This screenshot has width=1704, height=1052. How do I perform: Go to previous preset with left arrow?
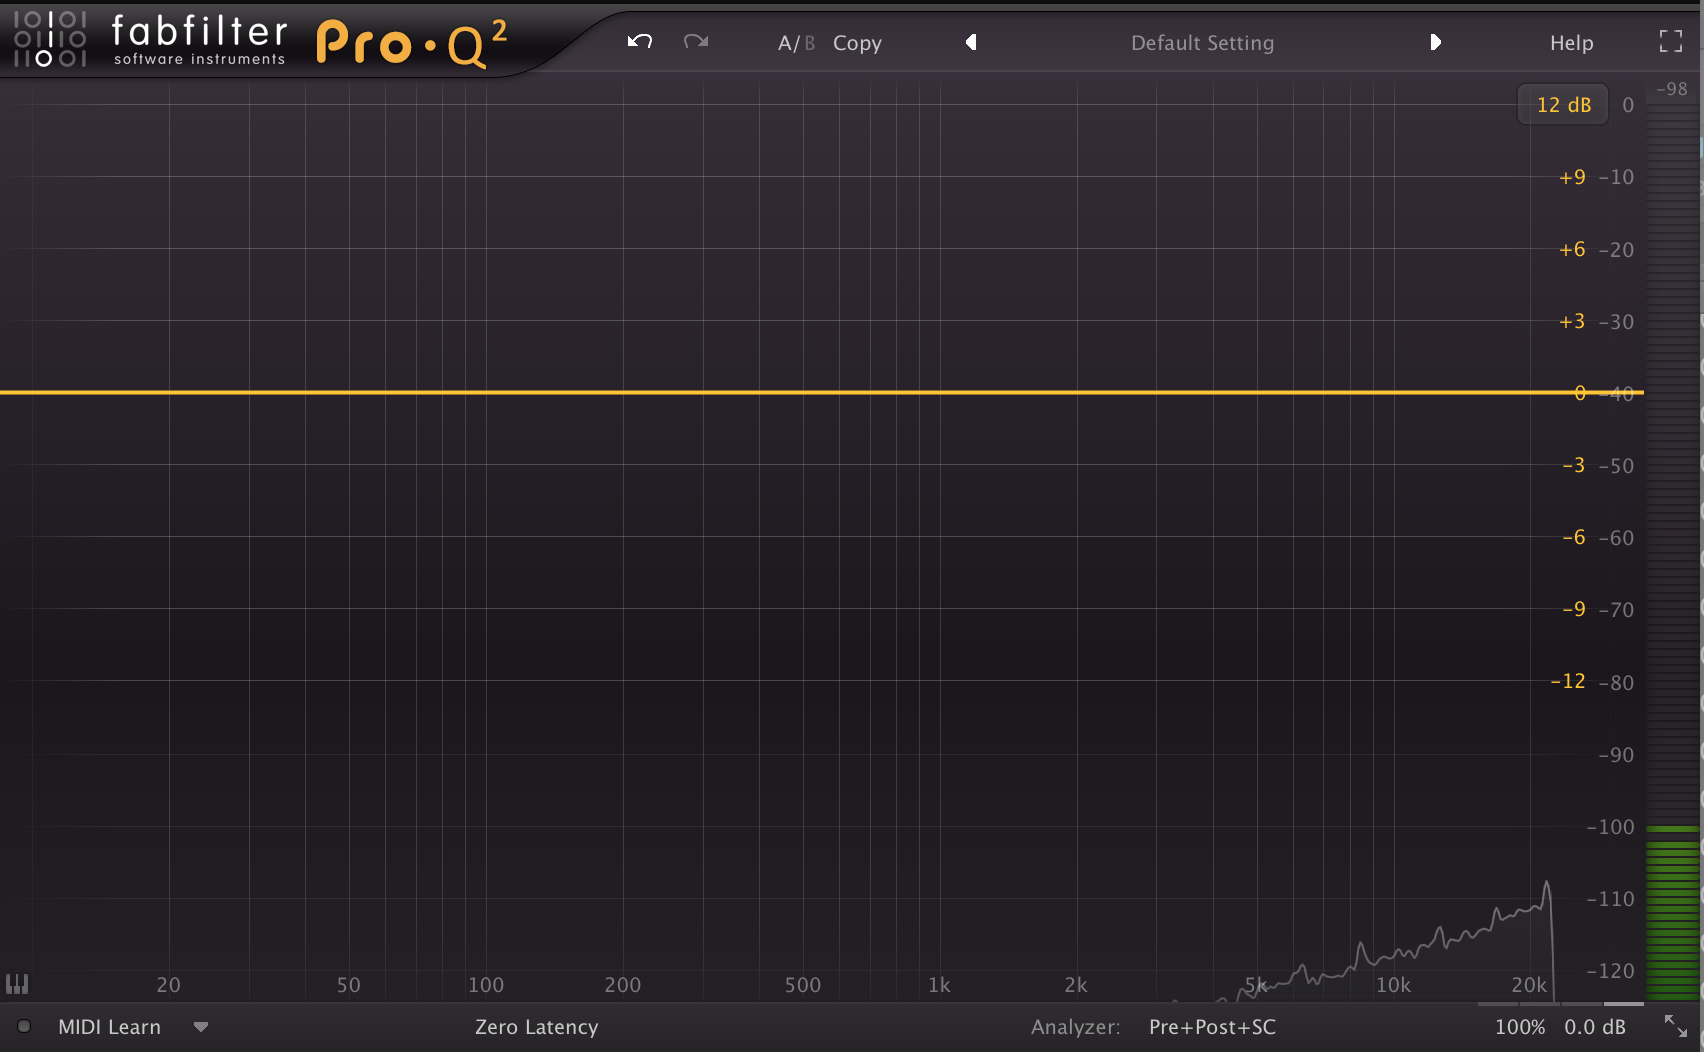point(970,42)
